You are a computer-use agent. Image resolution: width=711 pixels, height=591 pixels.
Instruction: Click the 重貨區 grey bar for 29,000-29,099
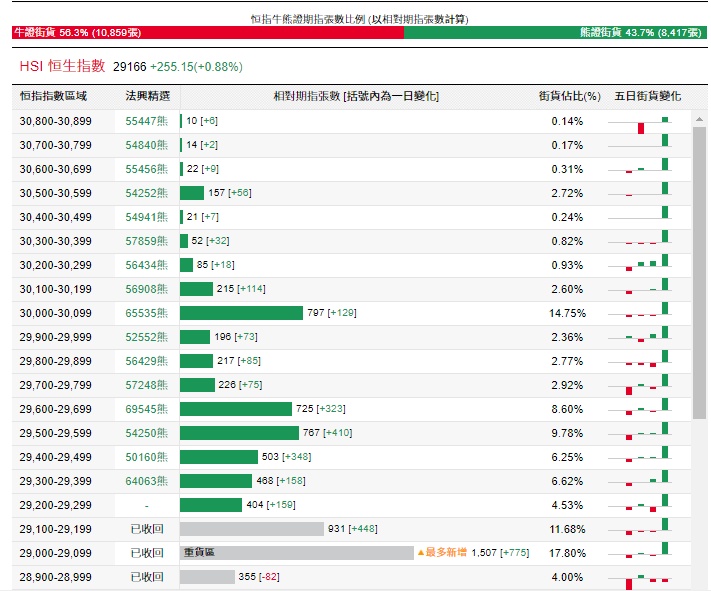pos(297,553)
